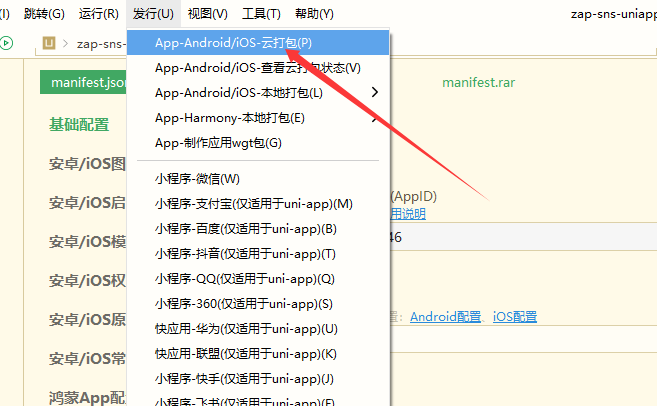Select 快应用-华为 menu entry

pos(258,329)
